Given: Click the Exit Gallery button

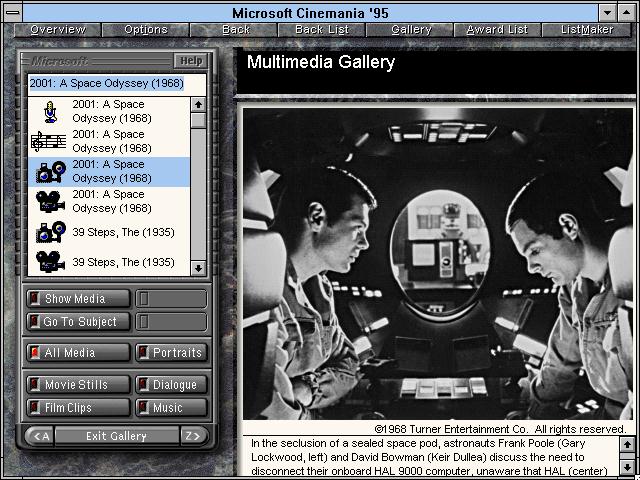Looking at the screenshot, I should click(x=117, y=436).
